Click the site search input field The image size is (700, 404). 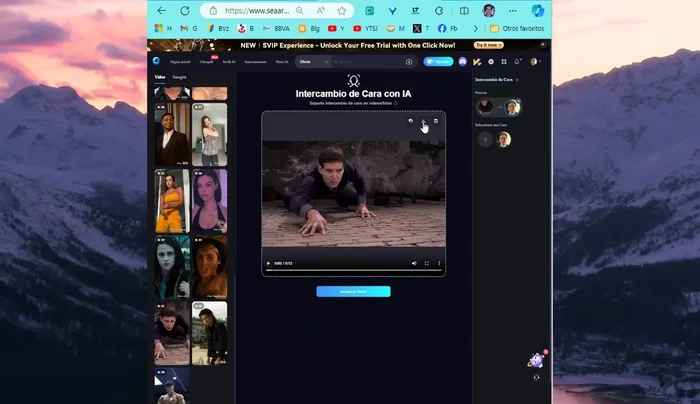368,62
